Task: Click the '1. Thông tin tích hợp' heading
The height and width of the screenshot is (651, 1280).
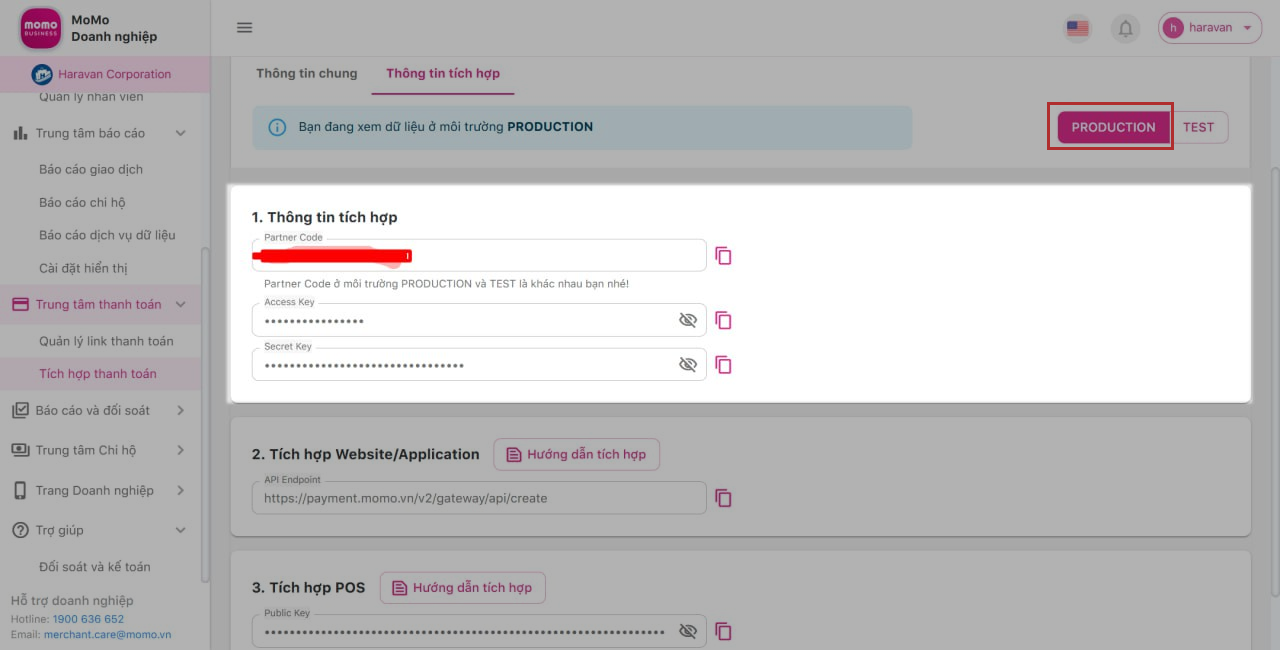Action: click(325, 217)
